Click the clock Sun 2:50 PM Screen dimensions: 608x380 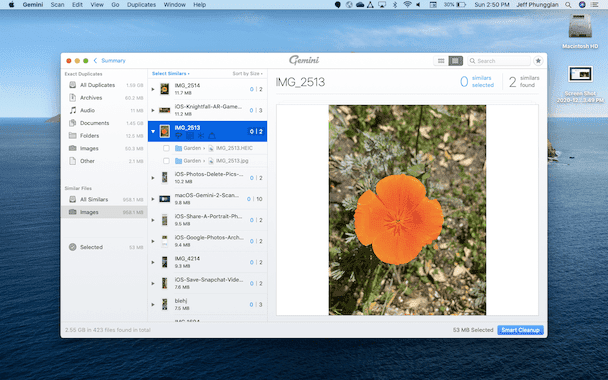pos(492,5)
